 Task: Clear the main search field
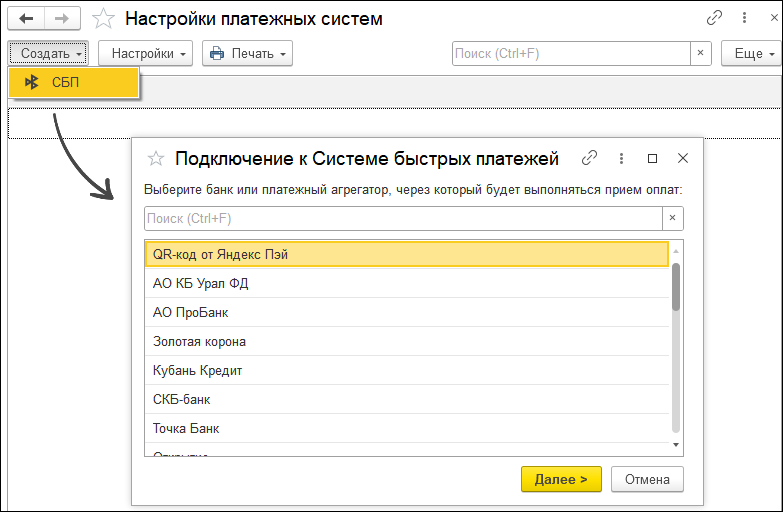(701, 53)
